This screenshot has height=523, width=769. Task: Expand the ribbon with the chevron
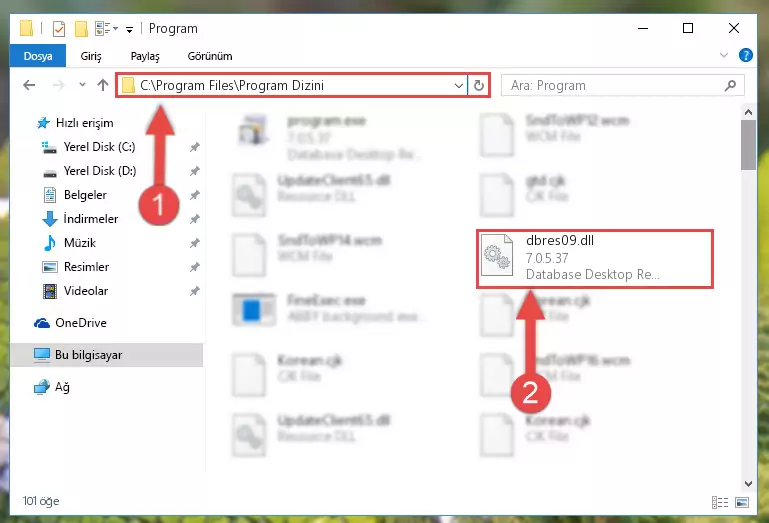coord(723,55)
